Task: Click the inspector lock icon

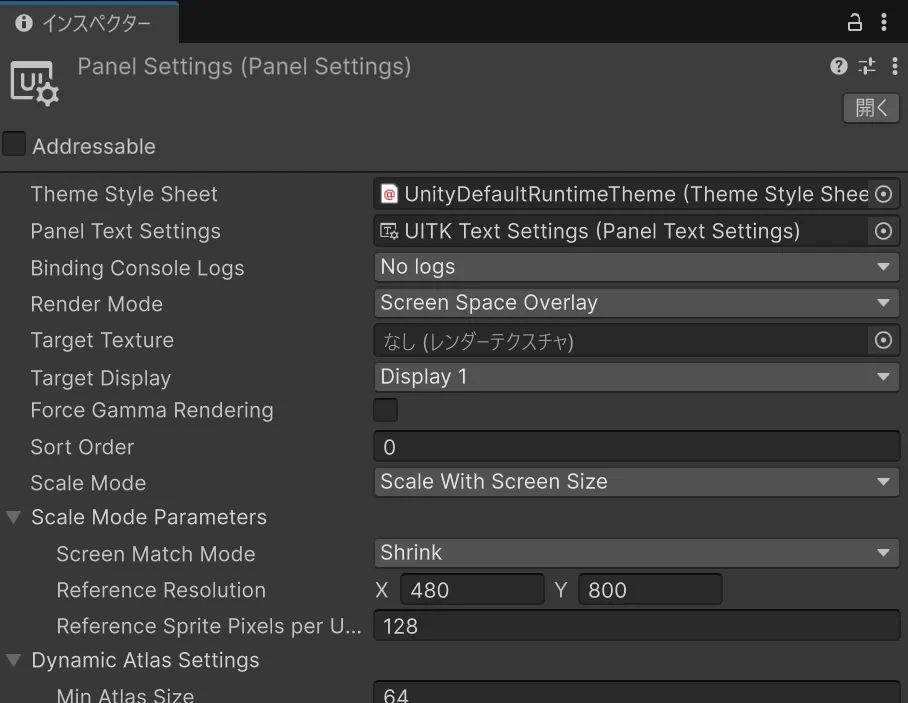Action: point(855,22)
